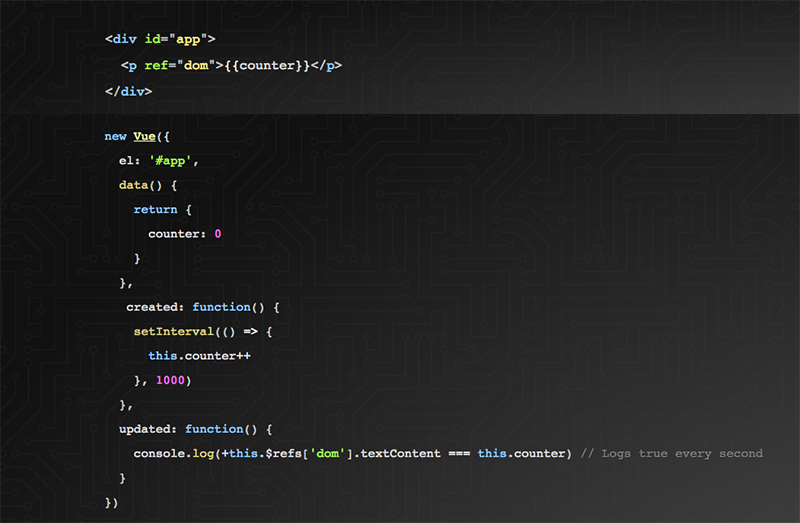Screen dimensions: 800x523
Task: Click the return keyword
Action: tap(155, 209)
